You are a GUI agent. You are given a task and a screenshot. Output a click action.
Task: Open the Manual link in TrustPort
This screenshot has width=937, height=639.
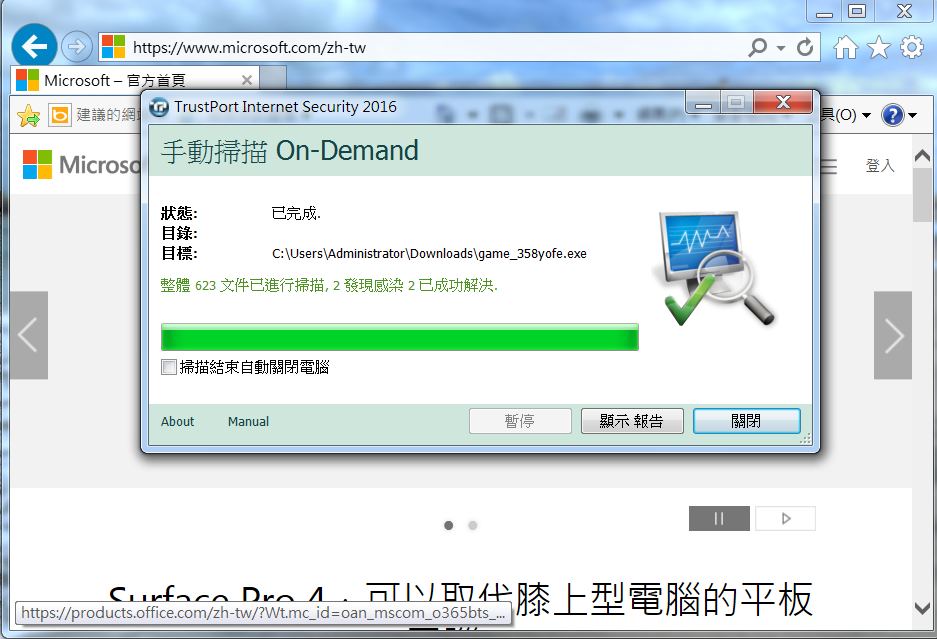249,421
